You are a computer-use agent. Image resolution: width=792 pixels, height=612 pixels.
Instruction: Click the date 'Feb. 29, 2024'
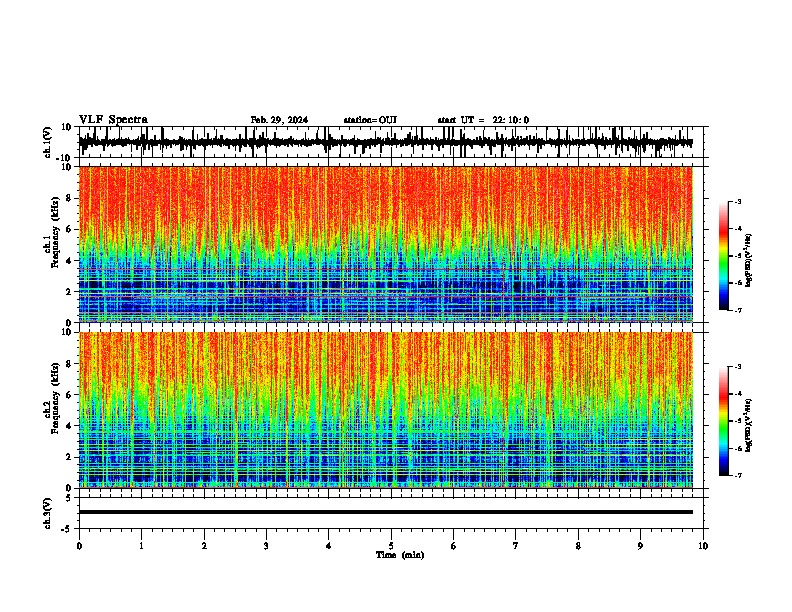tap(279, 120)
